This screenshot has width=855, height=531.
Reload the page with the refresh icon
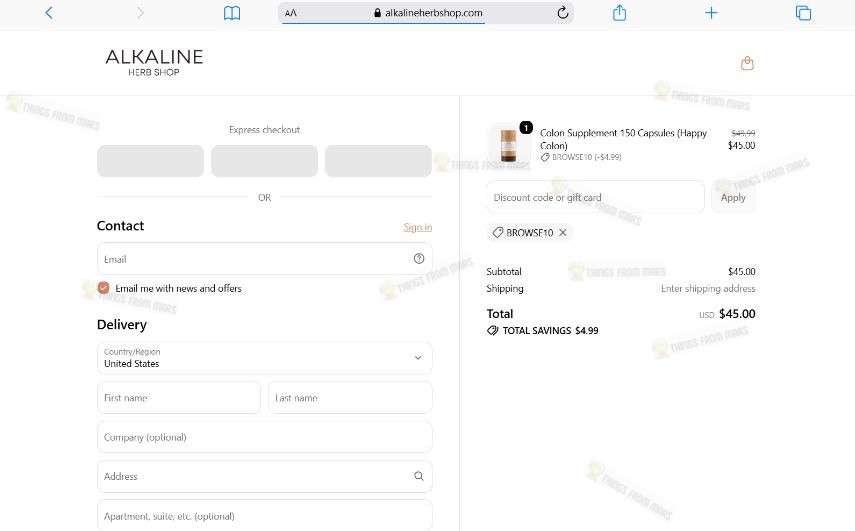[563, 13]
